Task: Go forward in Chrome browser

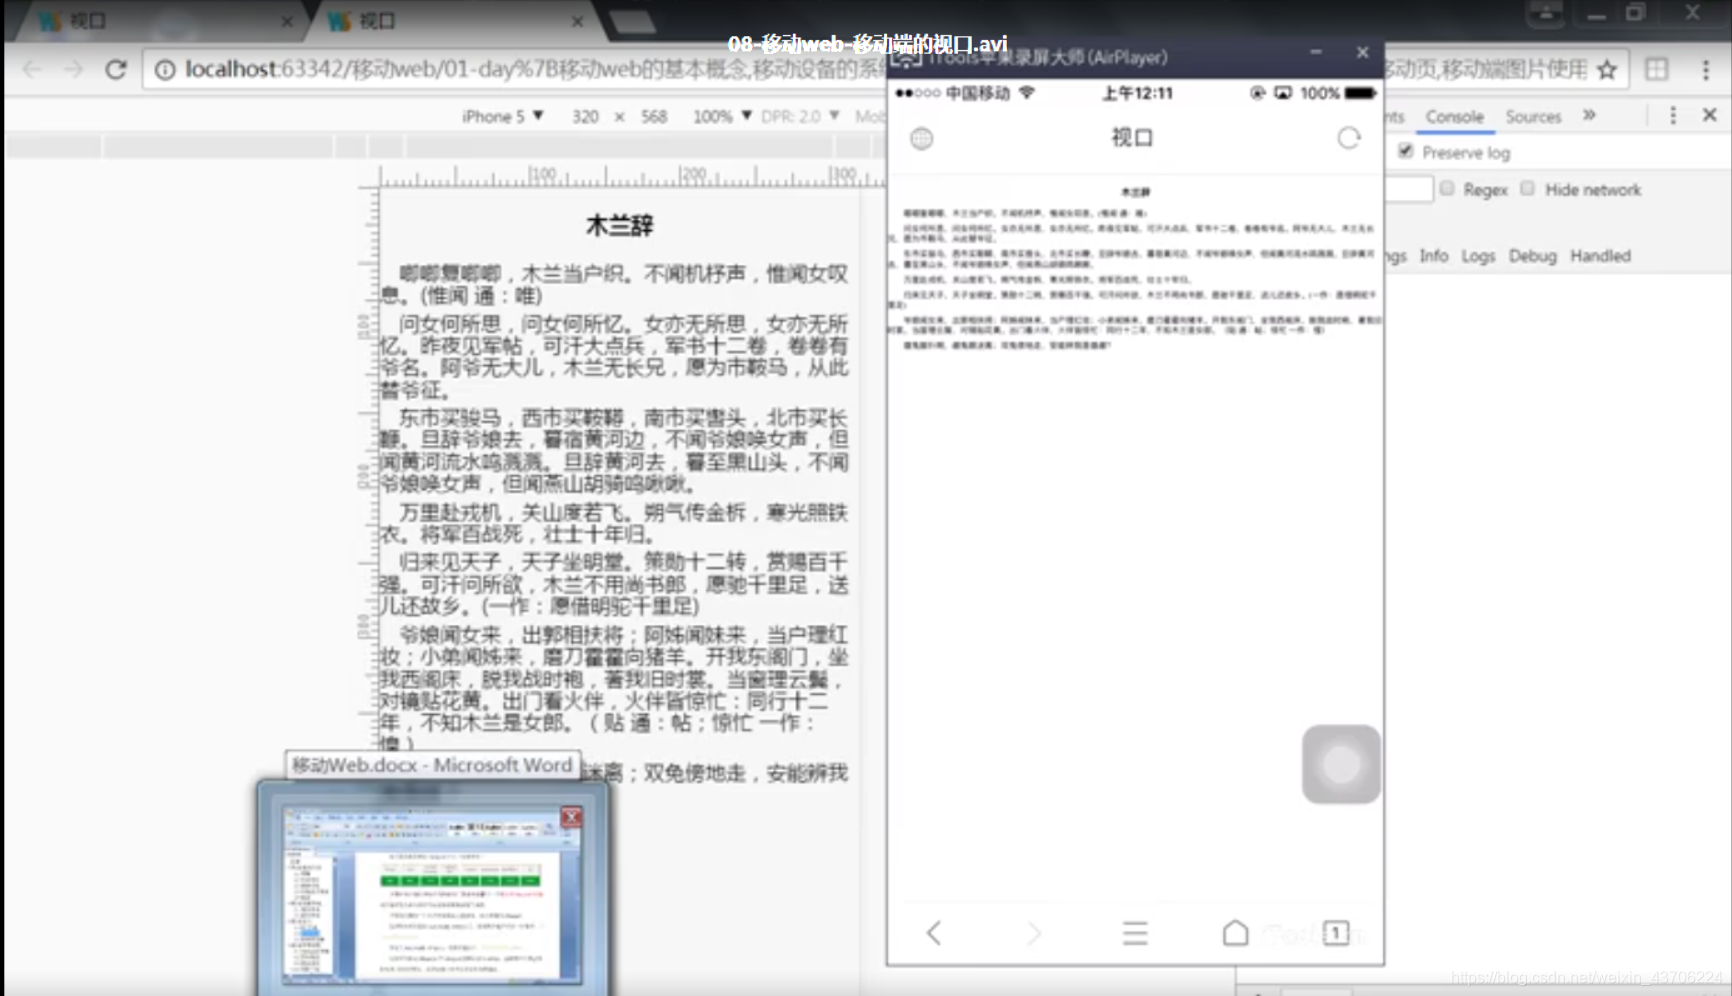Action: 73,69
